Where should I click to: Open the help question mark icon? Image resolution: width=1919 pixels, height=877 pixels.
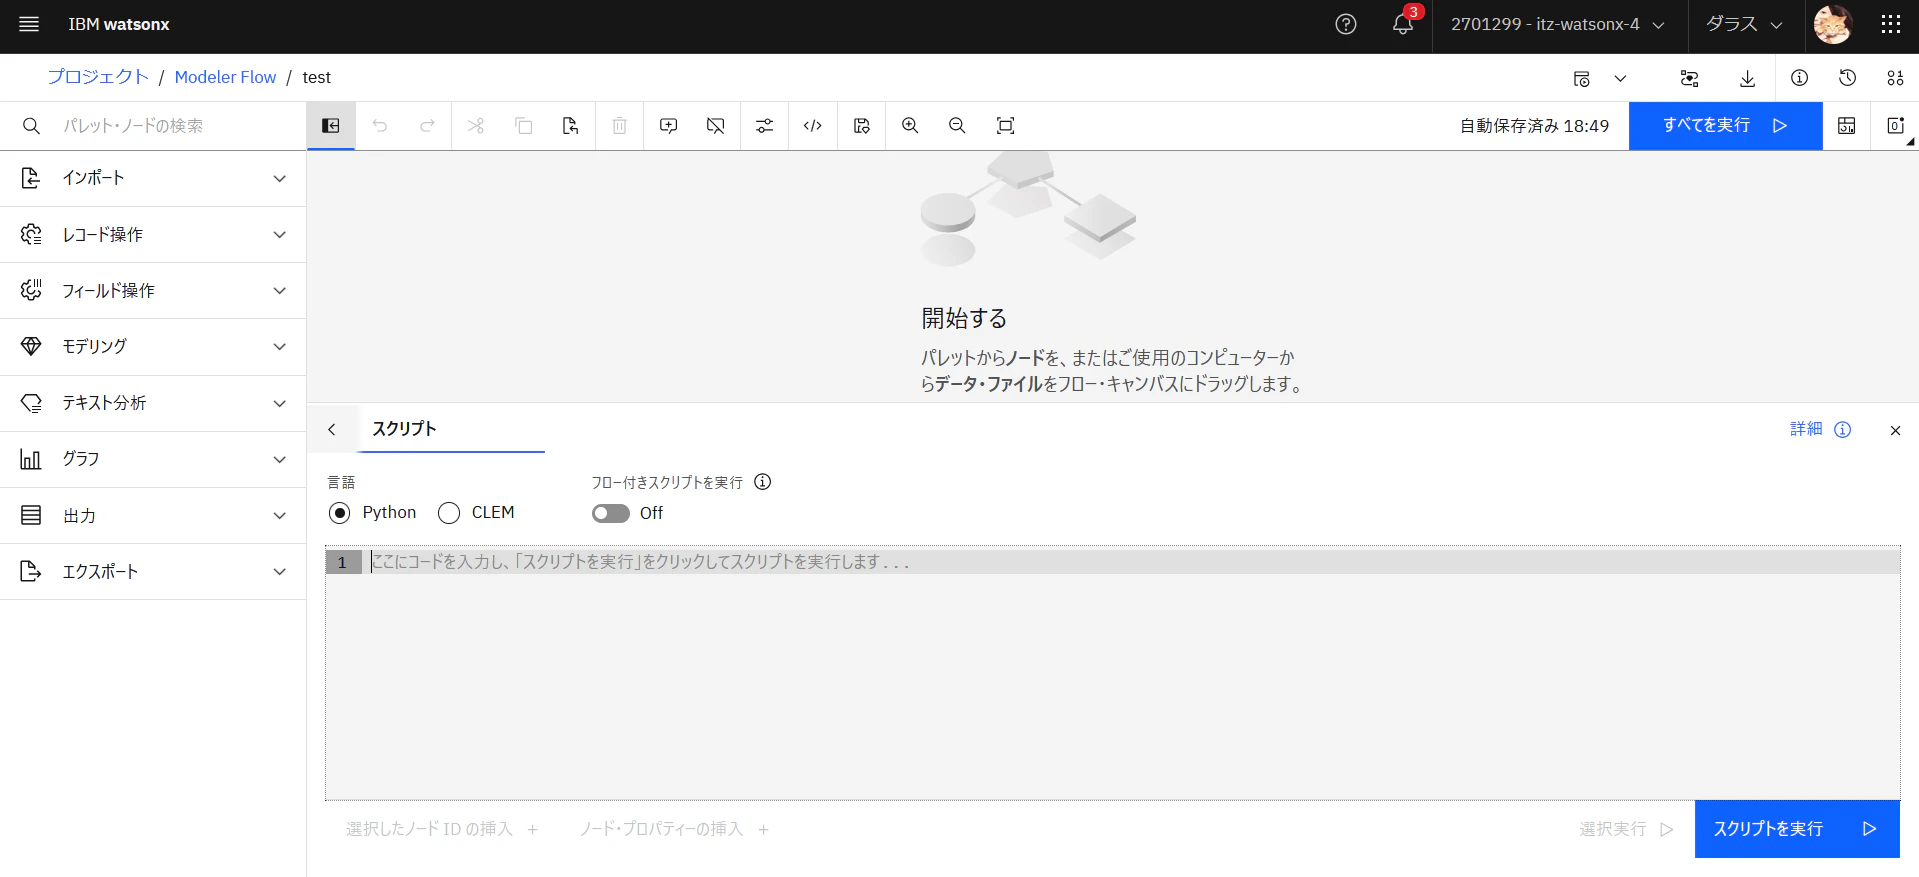pos(1346,24)
